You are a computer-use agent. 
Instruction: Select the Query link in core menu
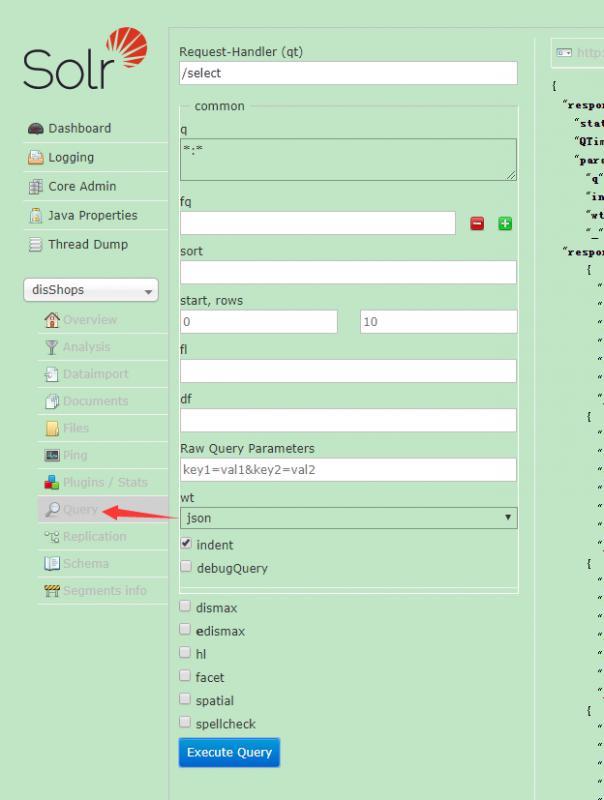coord(80,509)
